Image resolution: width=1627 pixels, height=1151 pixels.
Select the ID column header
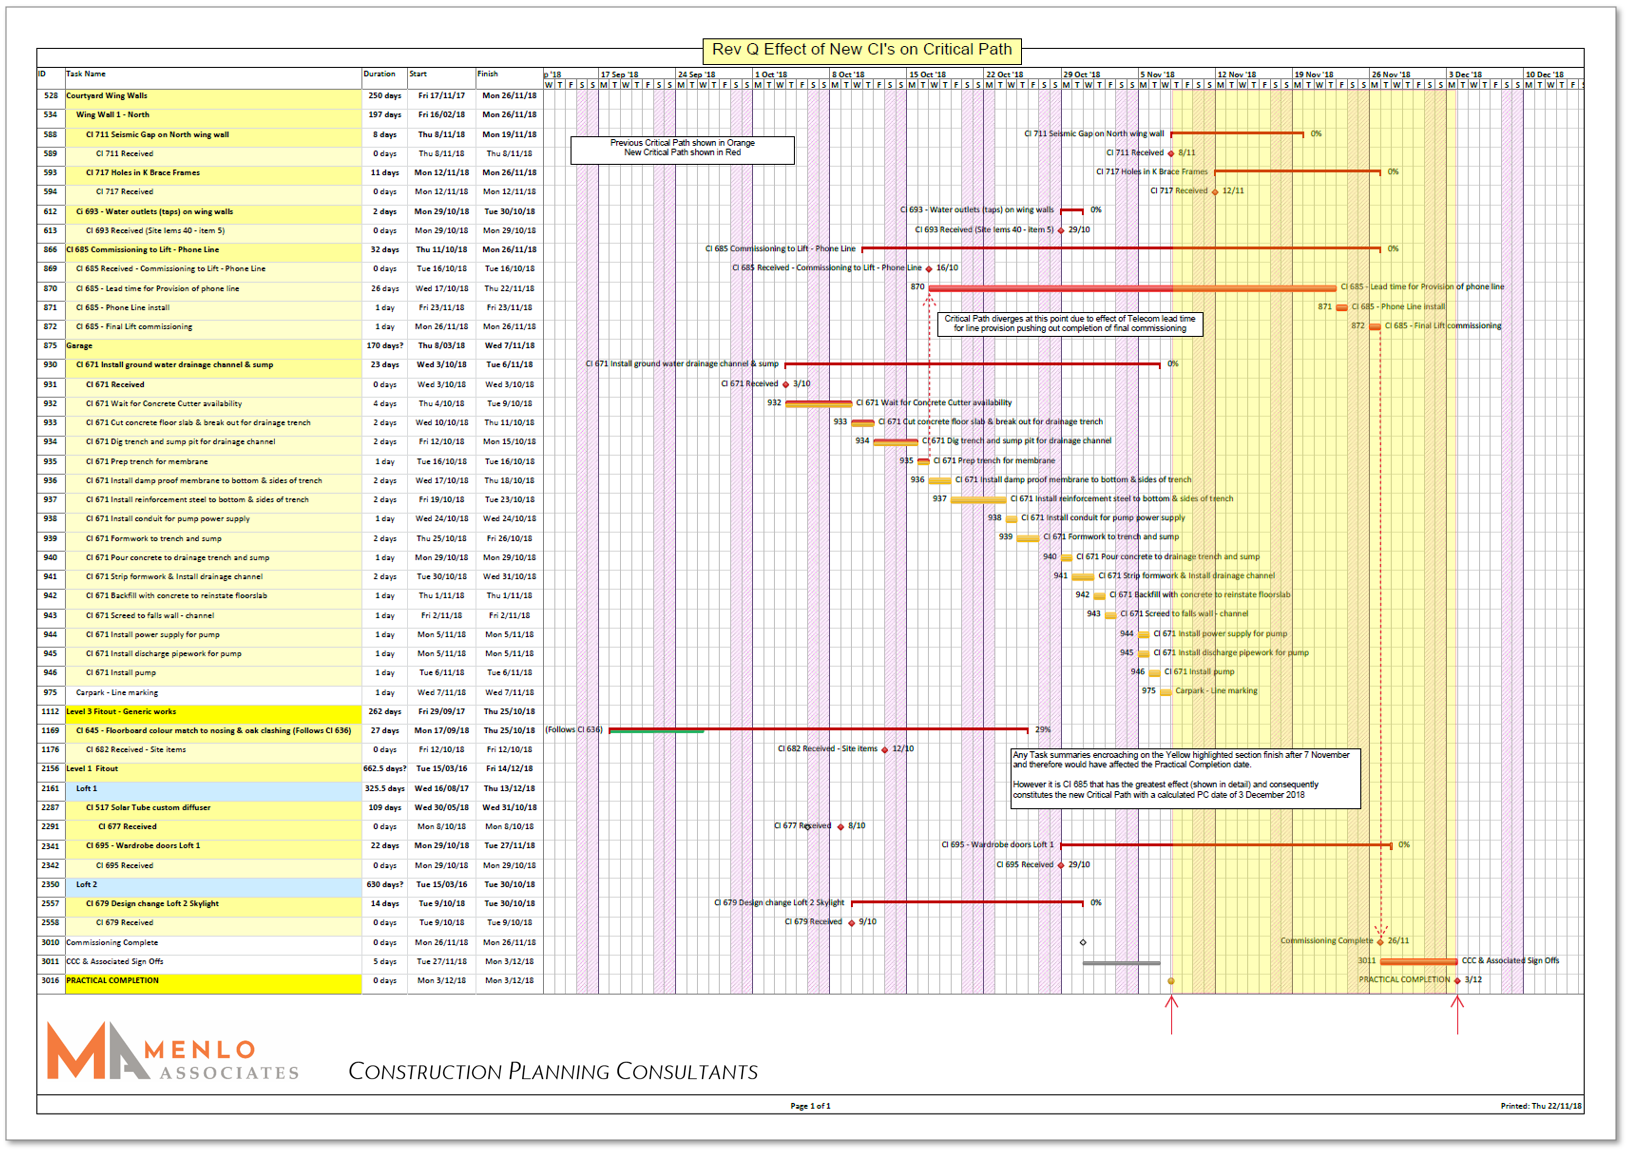[42, 74]
